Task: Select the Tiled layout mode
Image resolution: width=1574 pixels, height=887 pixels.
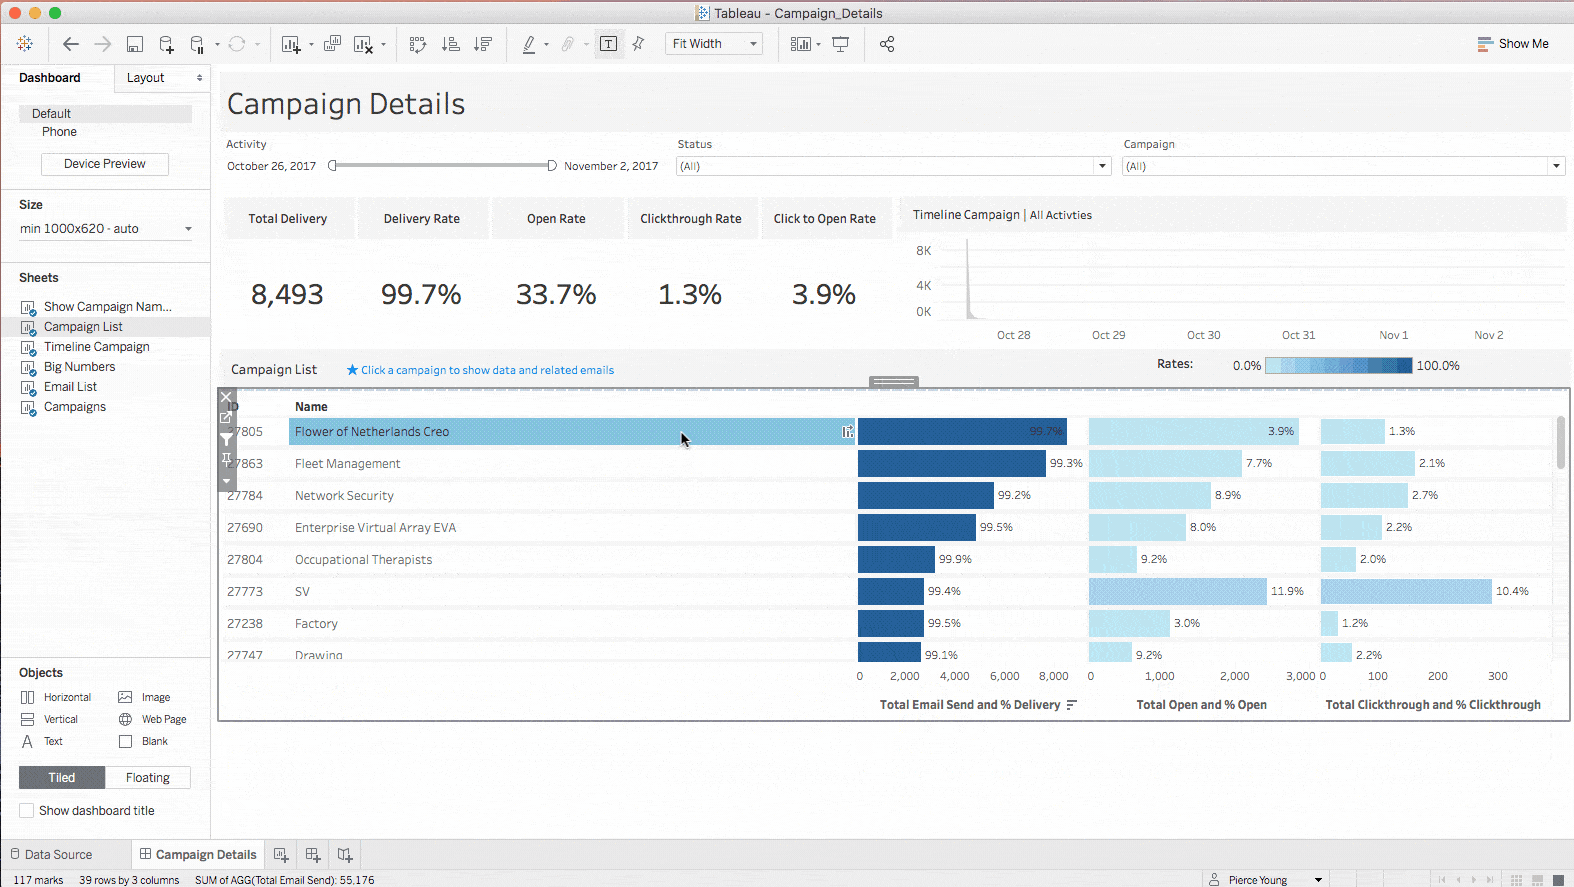Action: point(62,778)
